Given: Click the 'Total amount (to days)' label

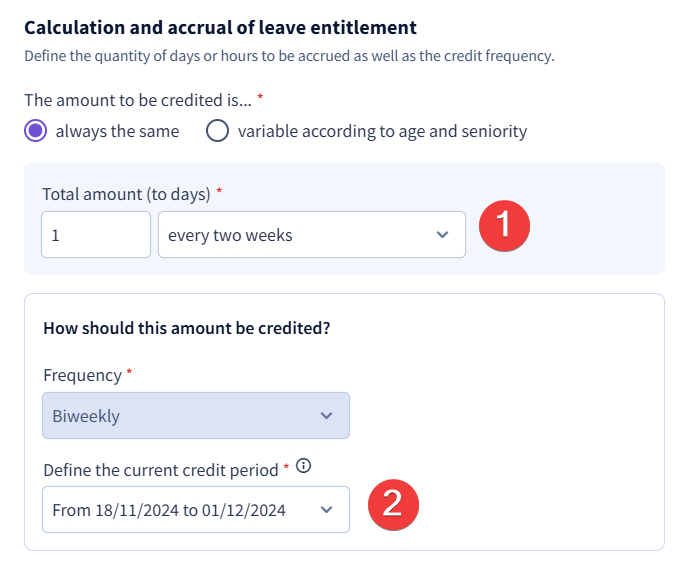Looking at the screenshot, I should pyautogui.click(x=126, y=194).
